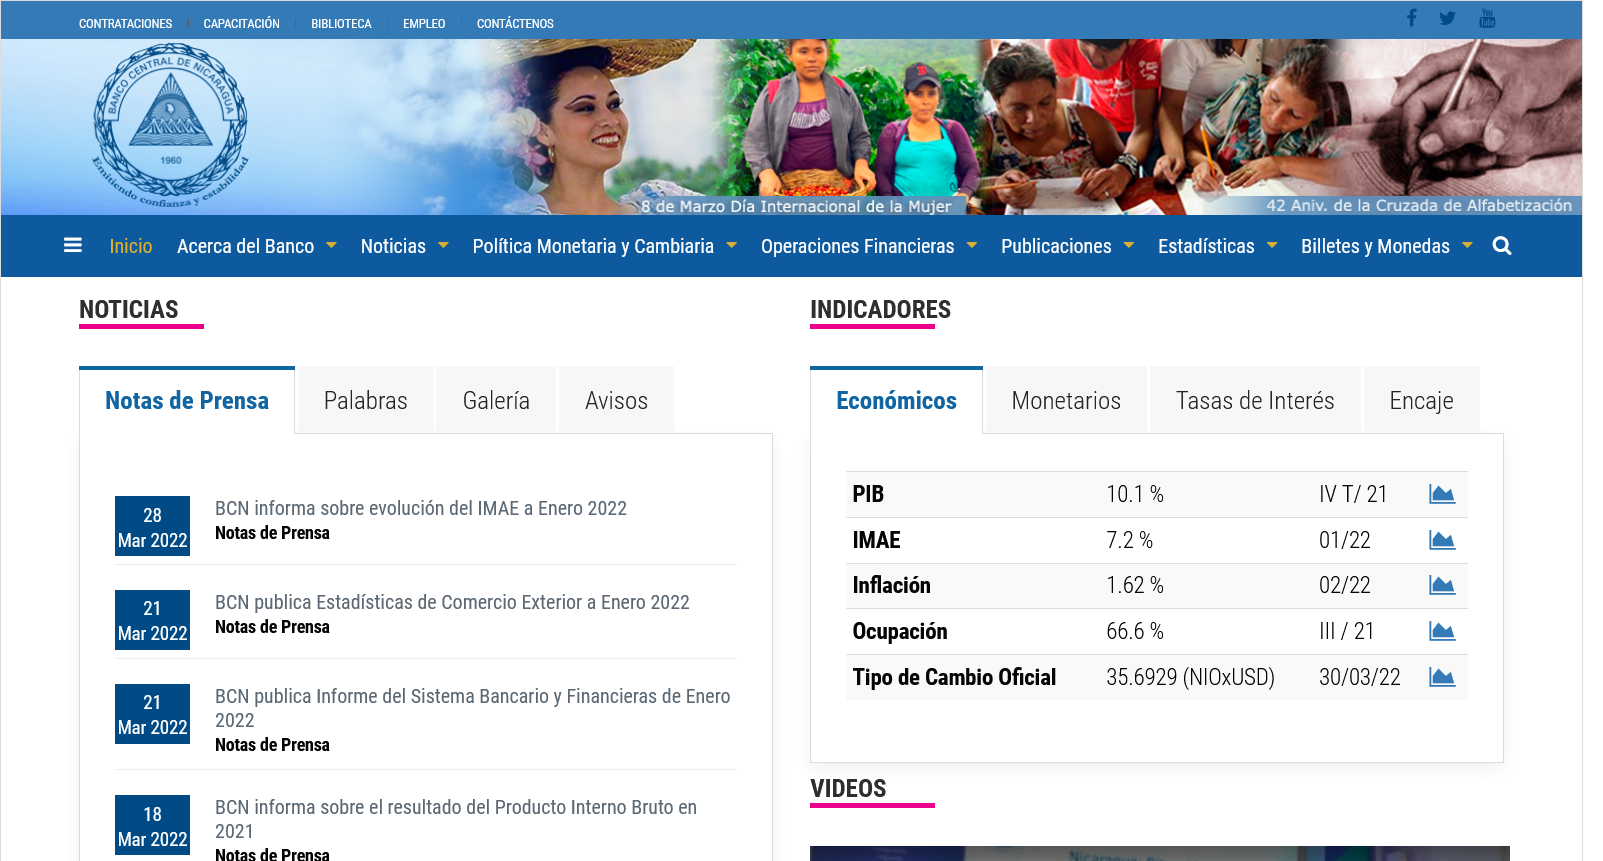Show the Tipo de Cambio Oficial chart icon
Image resolution: width=1603 pixels, height=861 pixels.
[1441, 677]
